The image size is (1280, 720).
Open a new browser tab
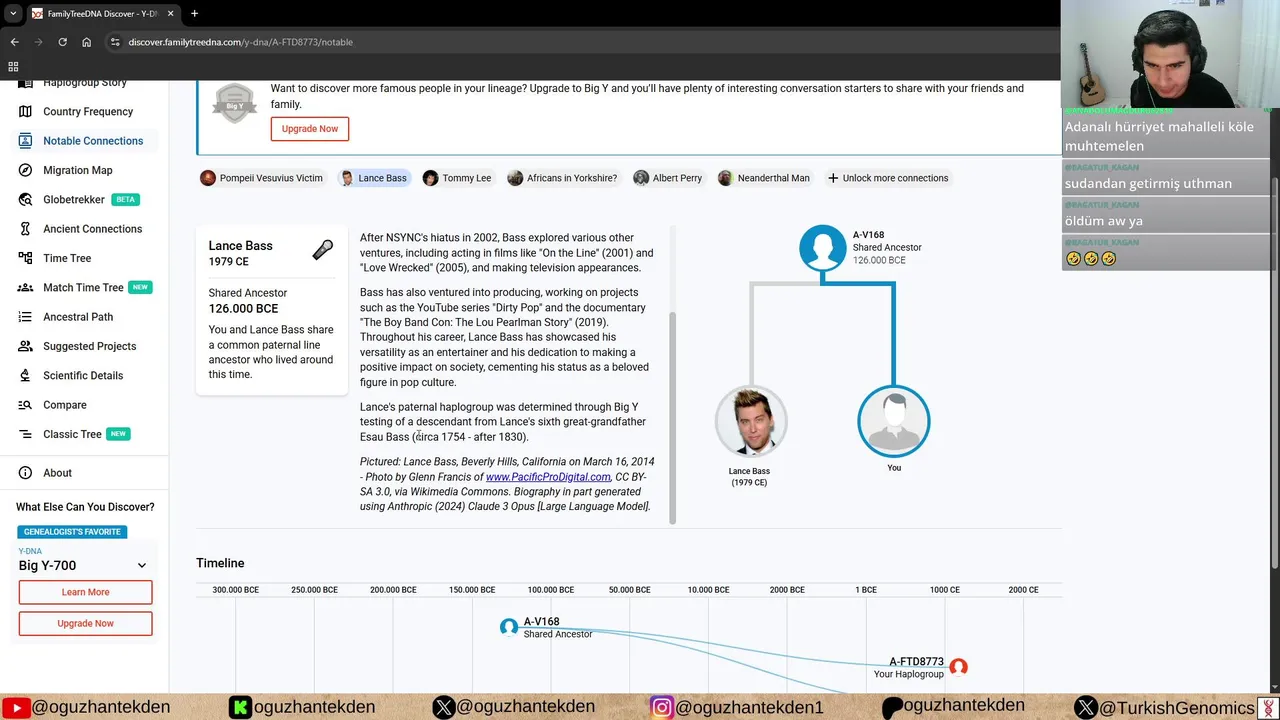pos(194,14)
